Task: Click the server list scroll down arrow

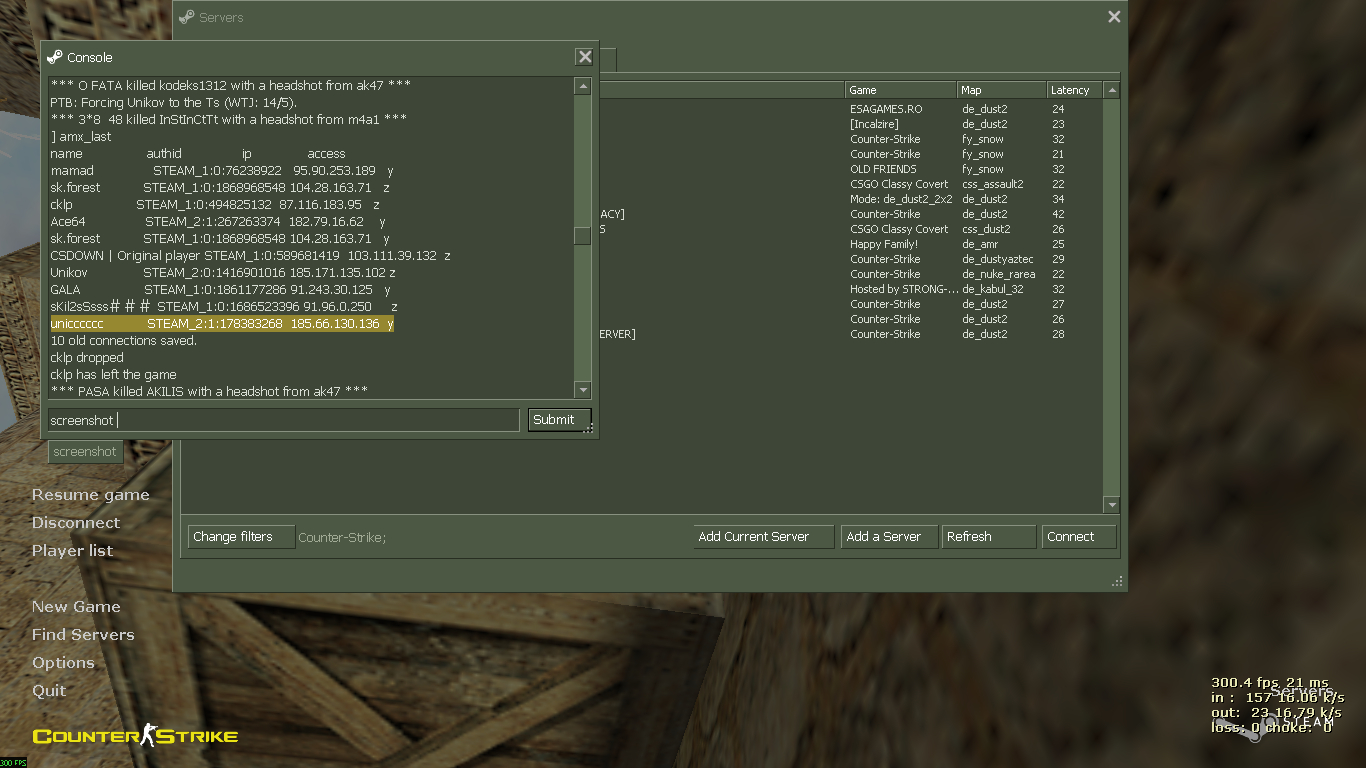Action: (x=1111, y=505)
